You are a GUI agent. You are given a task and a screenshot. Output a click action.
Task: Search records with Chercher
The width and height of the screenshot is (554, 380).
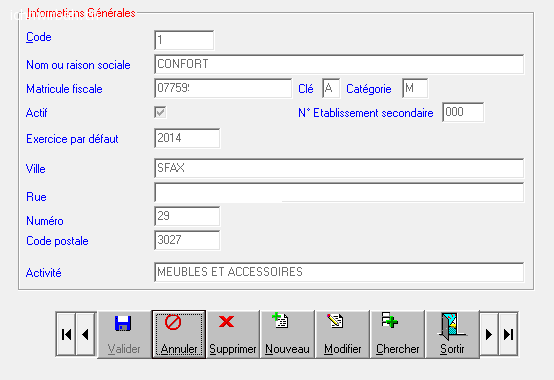(x=397, y=334)
